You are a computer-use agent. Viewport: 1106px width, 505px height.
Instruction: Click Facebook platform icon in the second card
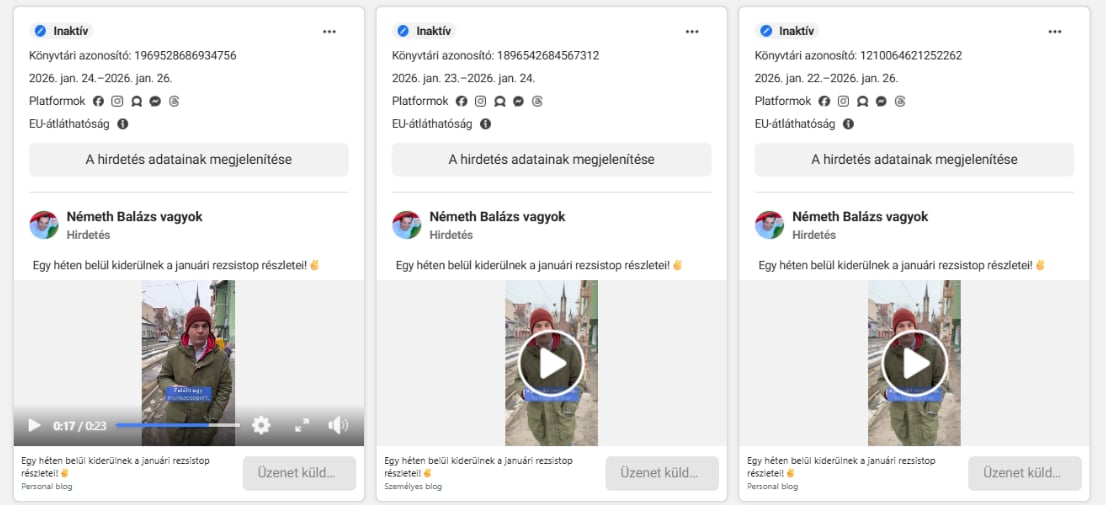[x=461, y=101]
